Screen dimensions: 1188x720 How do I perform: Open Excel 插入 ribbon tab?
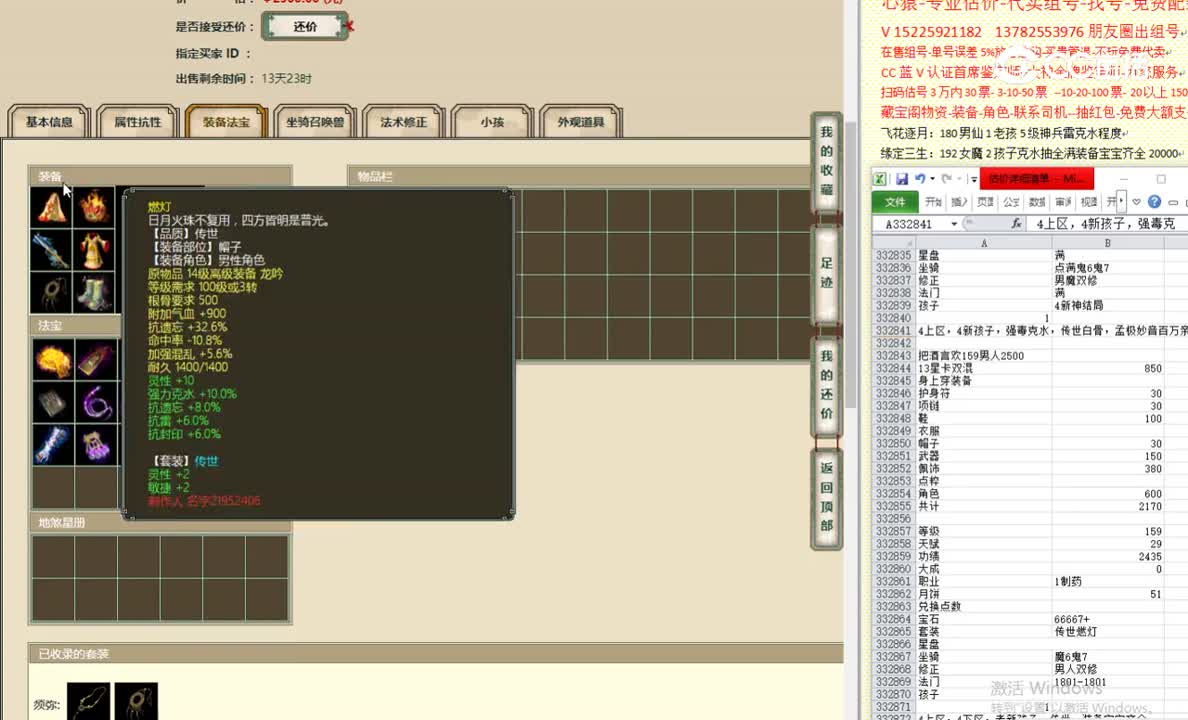coord(959,202)
